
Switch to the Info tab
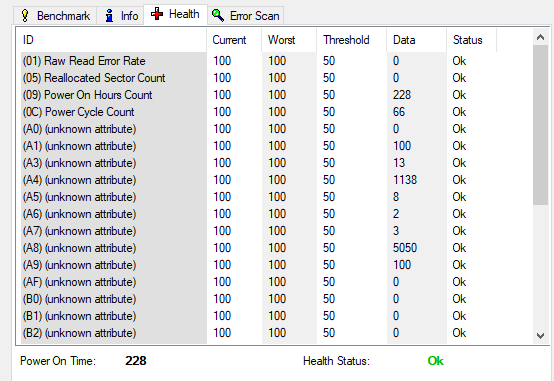point(120,16)
